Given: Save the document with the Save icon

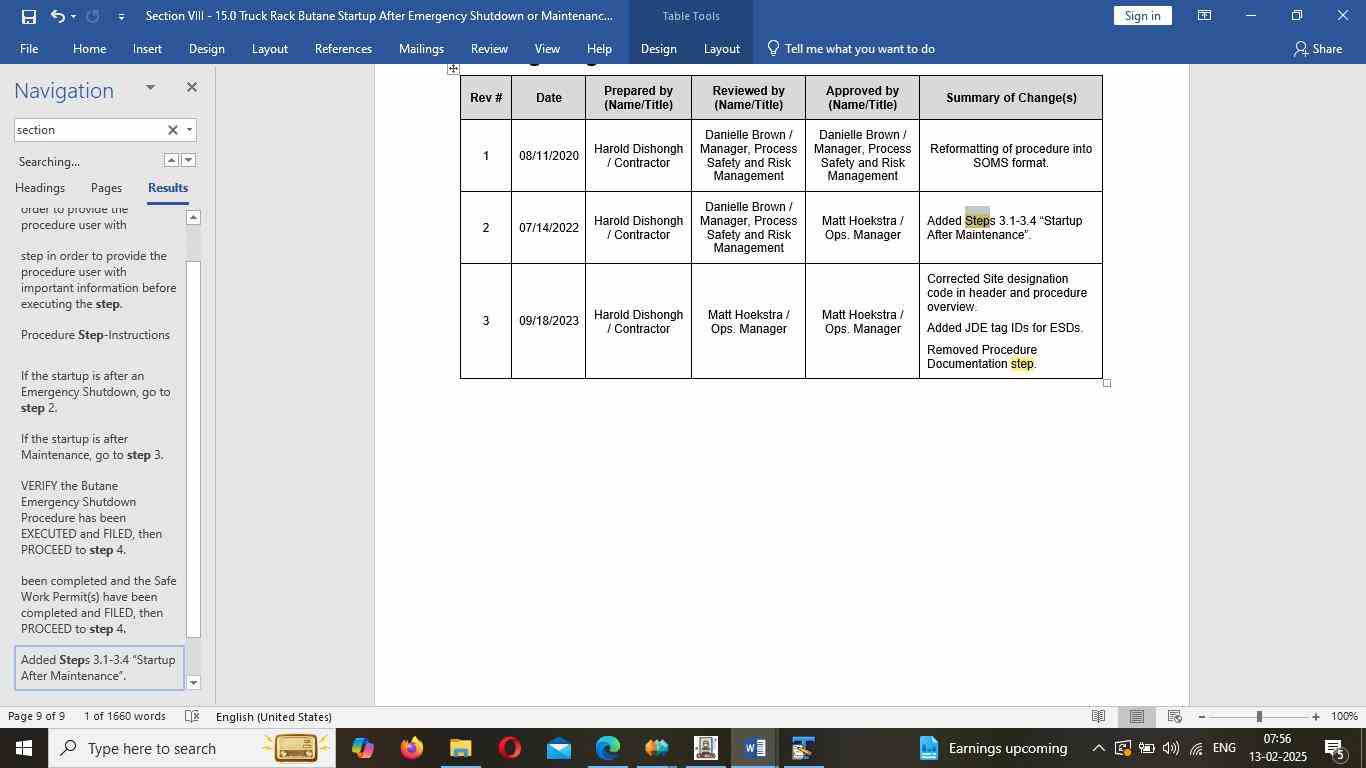Looking at the screenshot, I should pos(28,16).
